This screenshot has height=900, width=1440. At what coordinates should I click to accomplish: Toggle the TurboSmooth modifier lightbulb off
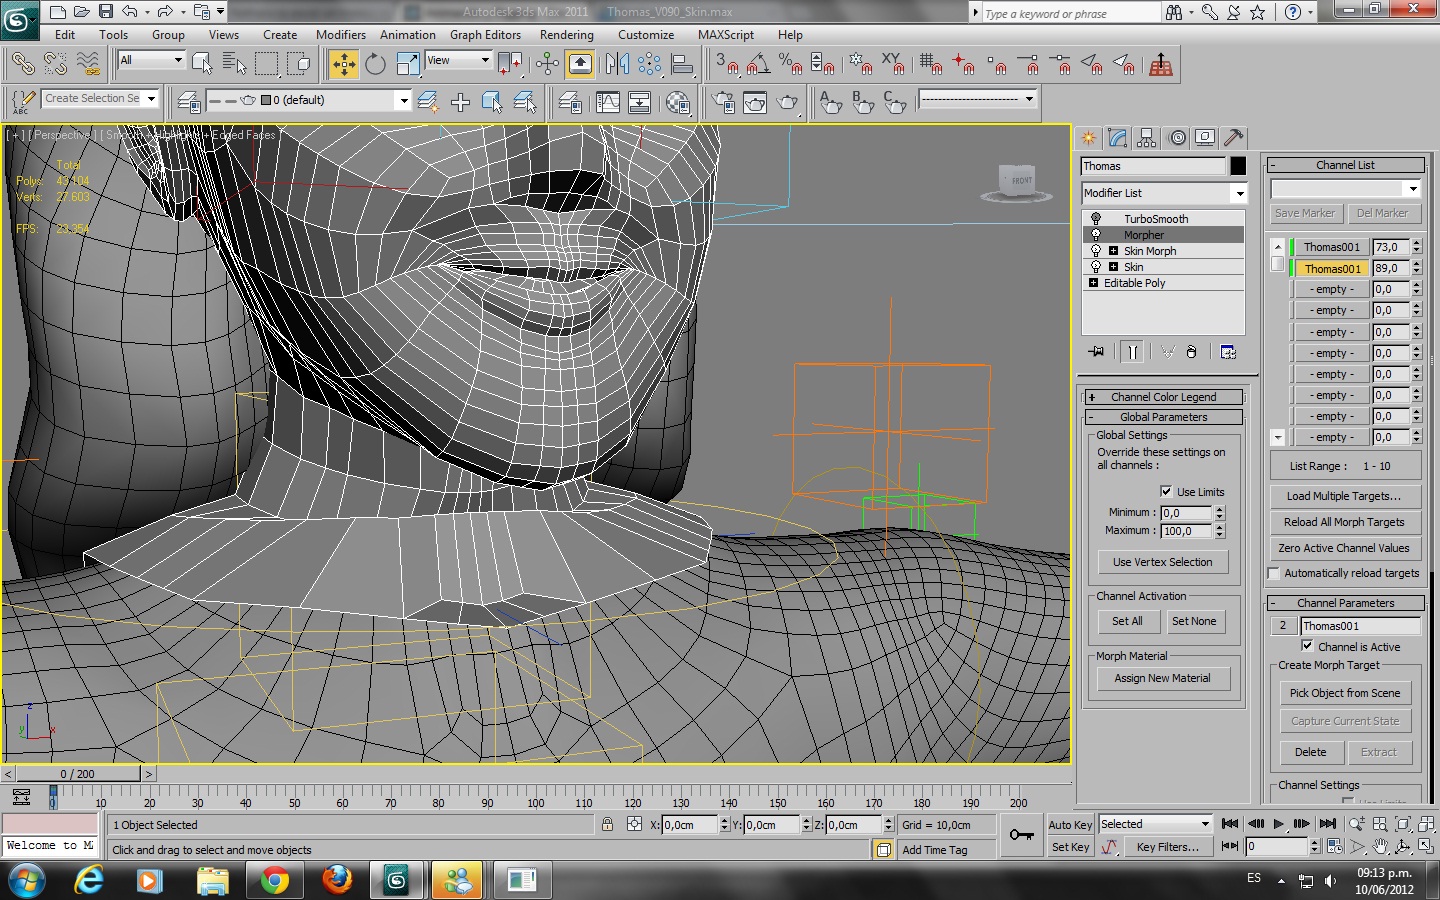(1096, 219)
